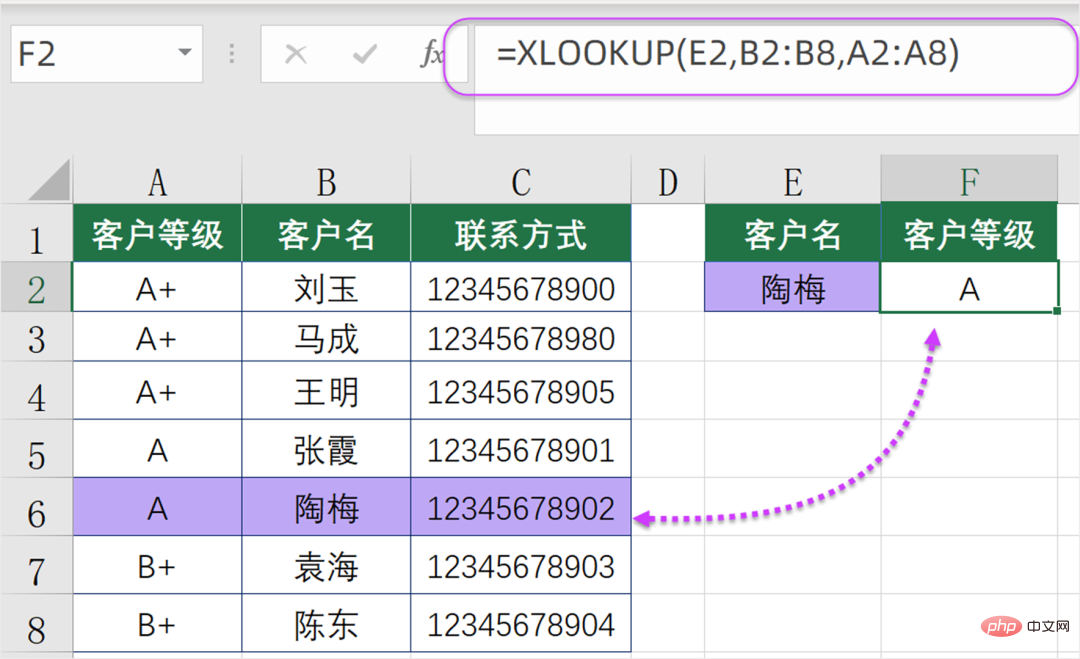Select cell C4 with 12345678905
Viewport: 1080px width, 659px height.
point(521,390)
